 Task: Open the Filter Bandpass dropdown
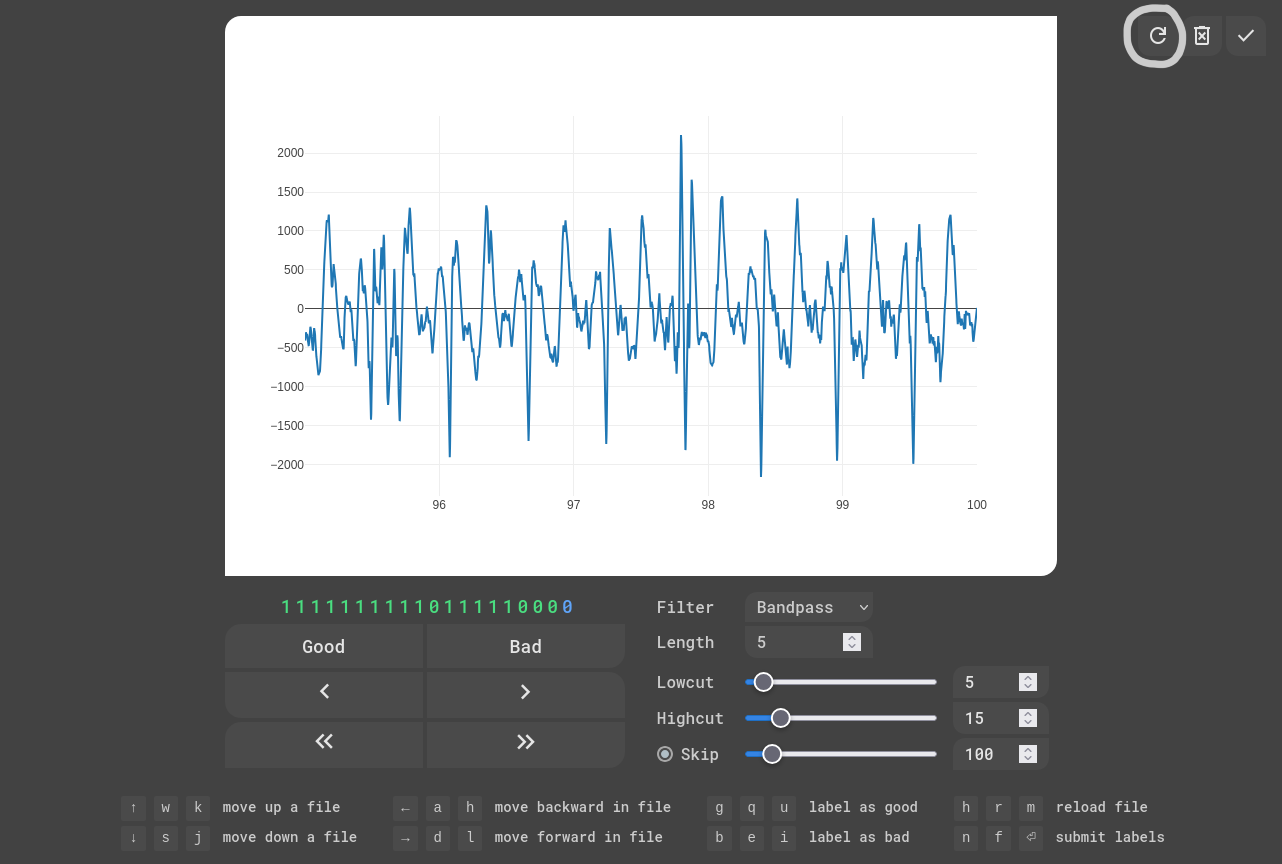point(809,607)
